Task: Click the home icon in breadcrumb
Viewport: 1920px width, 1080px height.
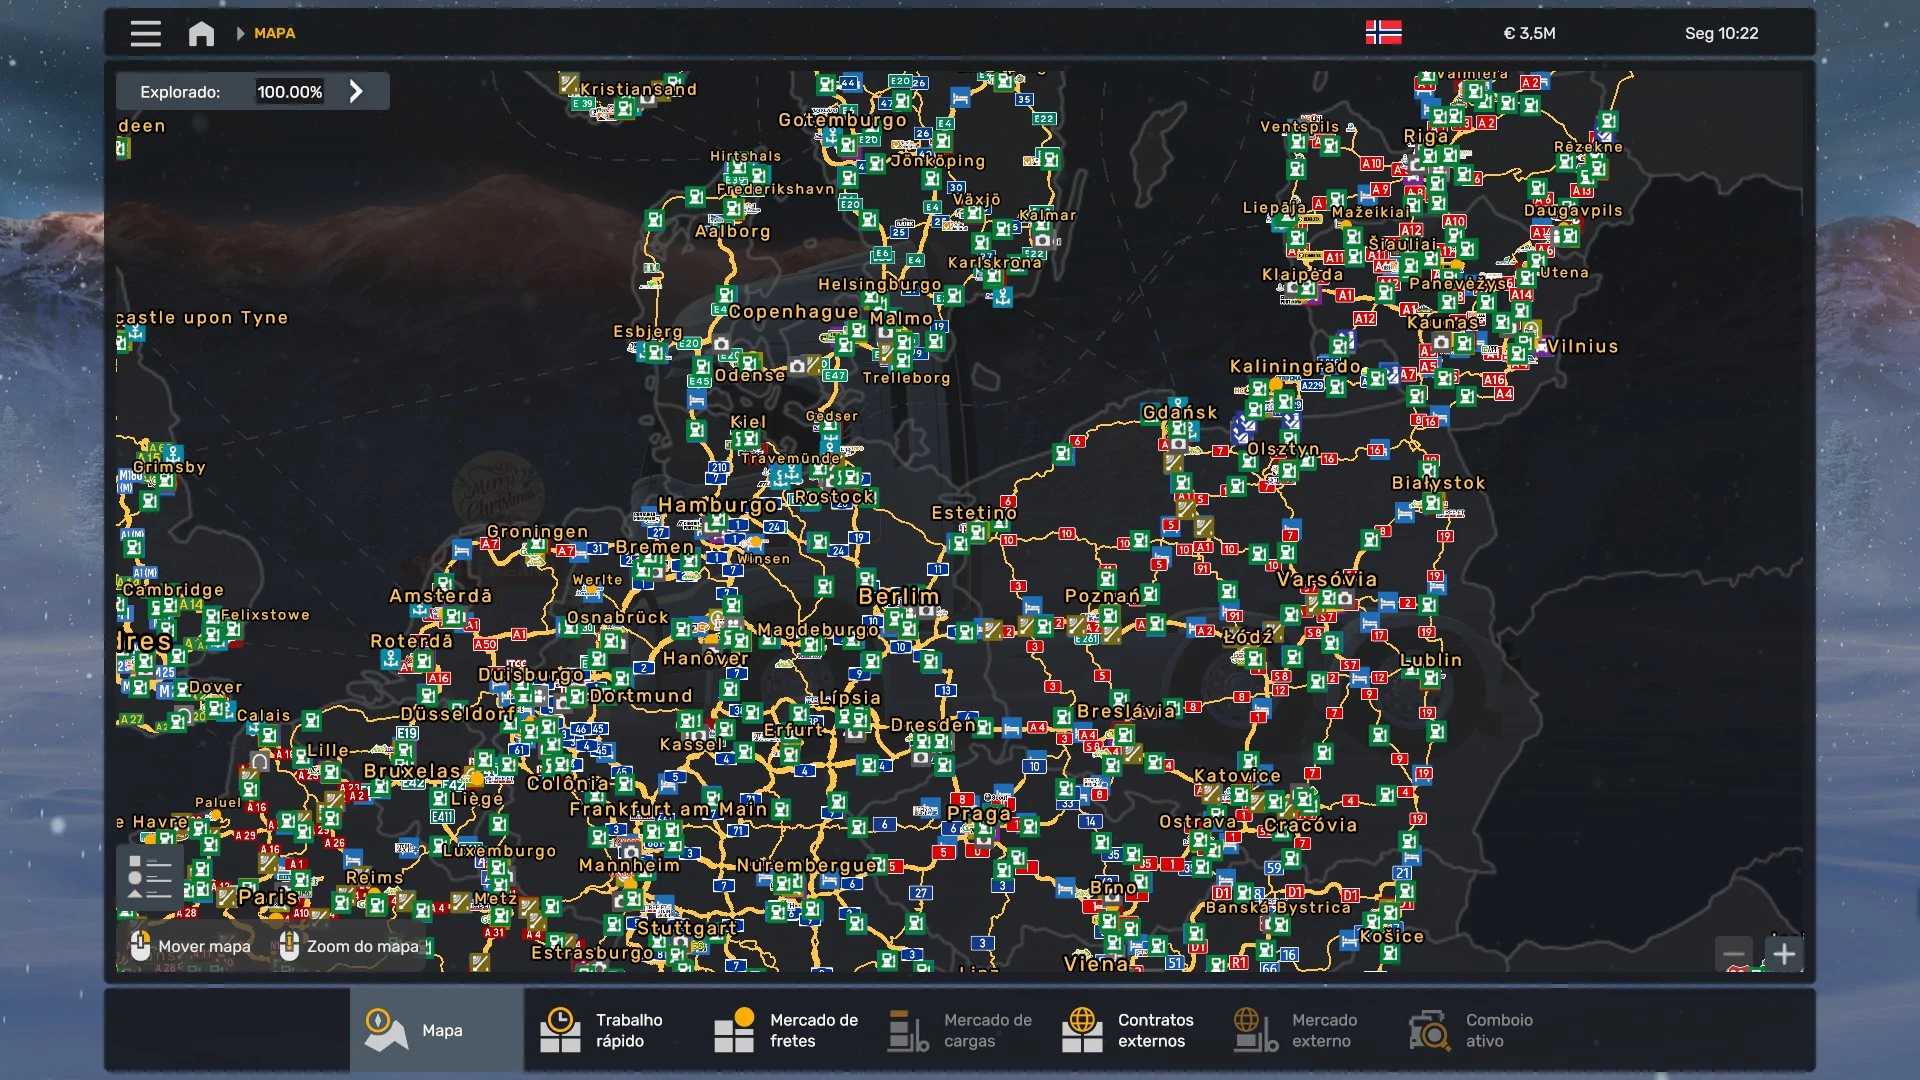Action: click(201, 33)
